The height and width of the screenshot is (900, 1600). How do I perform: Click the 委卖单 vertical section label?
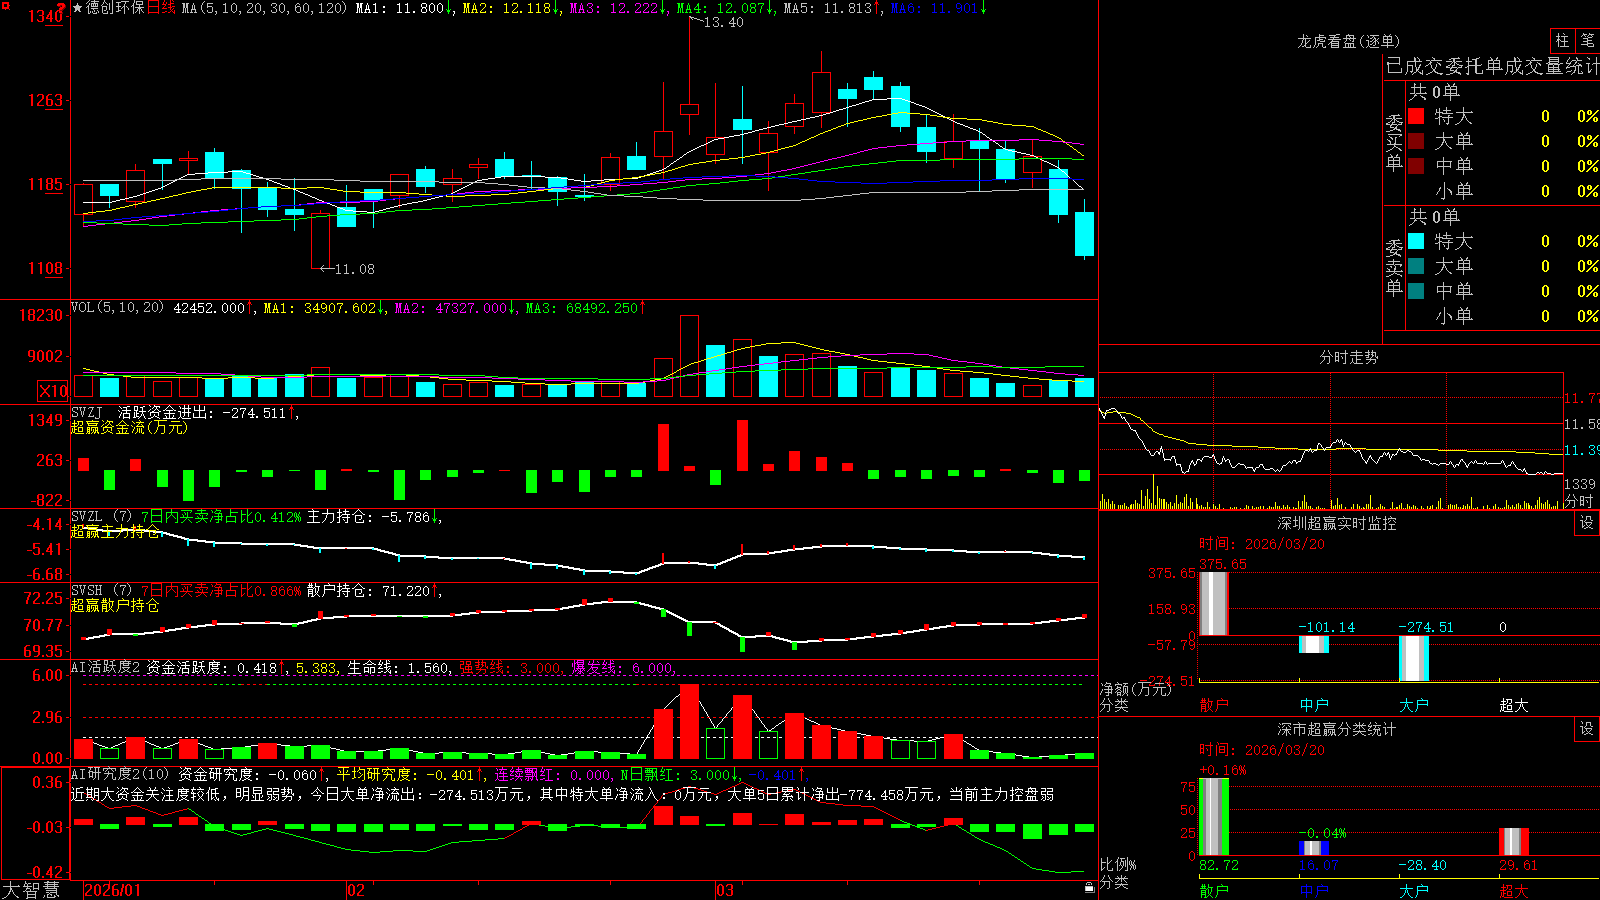pos(1394,267)
